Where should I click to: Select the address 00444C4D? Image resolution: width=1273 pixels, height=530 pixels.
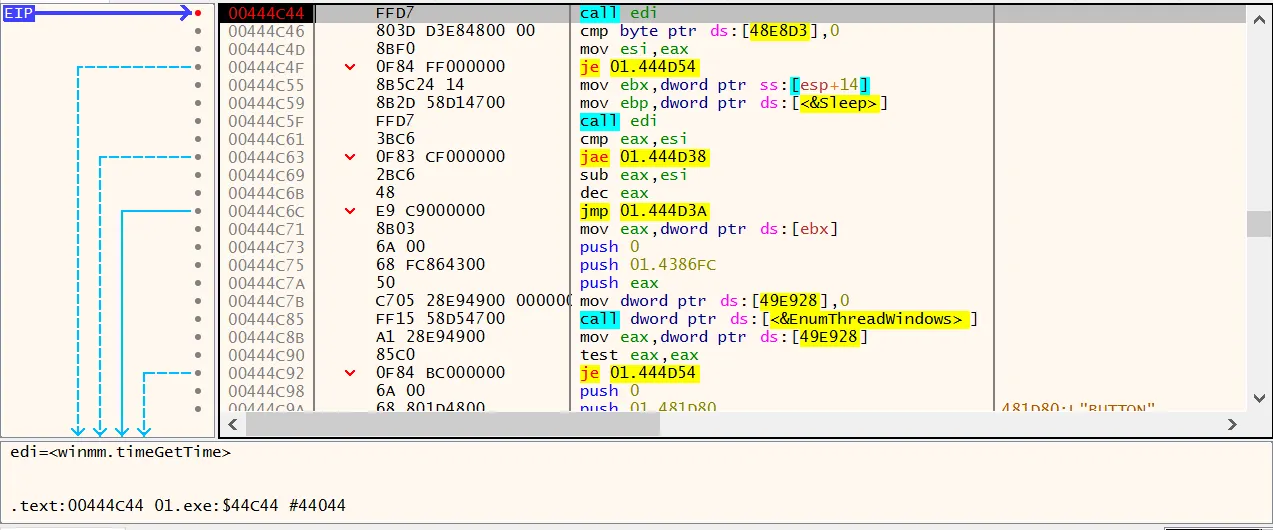coord(266,49)
